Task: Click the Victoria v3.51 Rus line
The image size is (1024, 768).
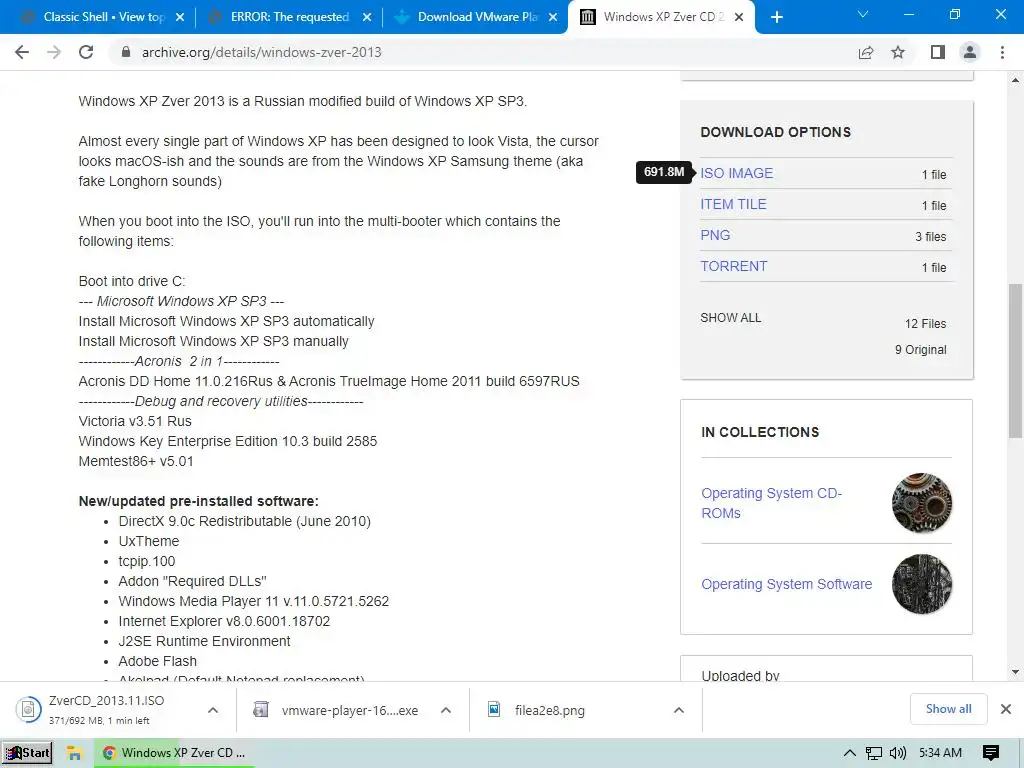Action: [x=135, y=421]
